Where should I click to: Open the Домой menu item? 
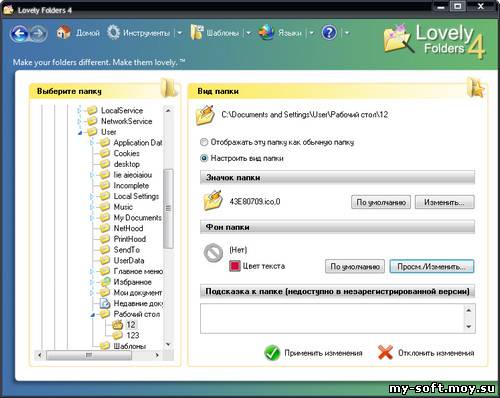click(88, 33)
